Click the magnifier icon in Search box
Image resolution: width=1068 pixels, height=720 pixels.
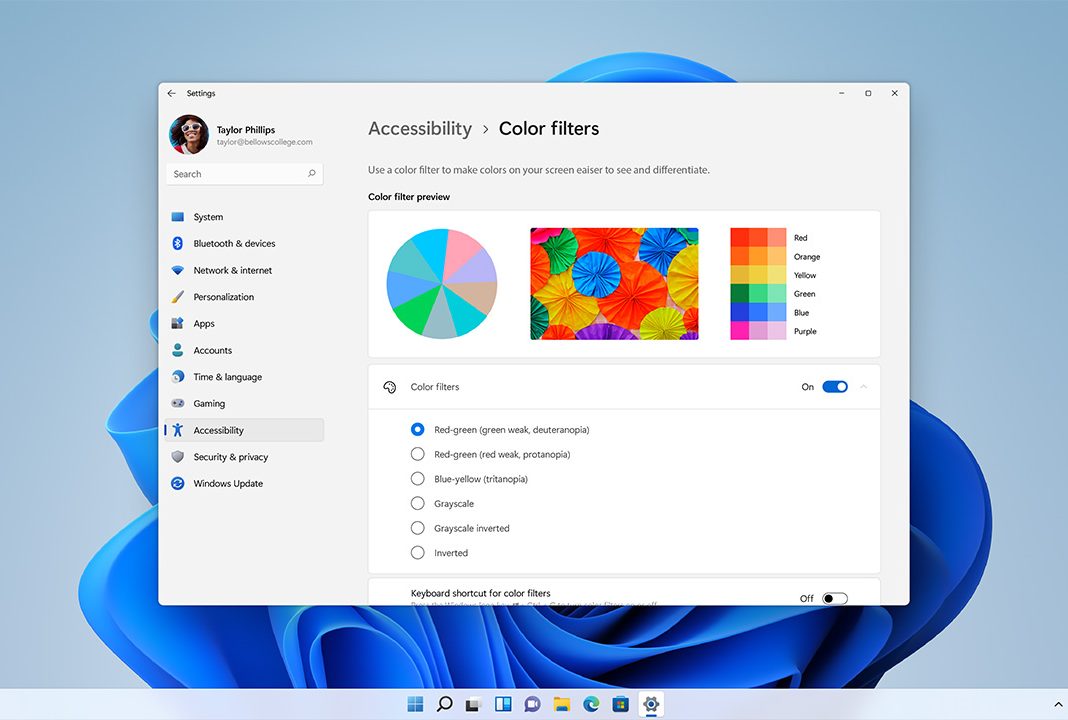[311, 174]
